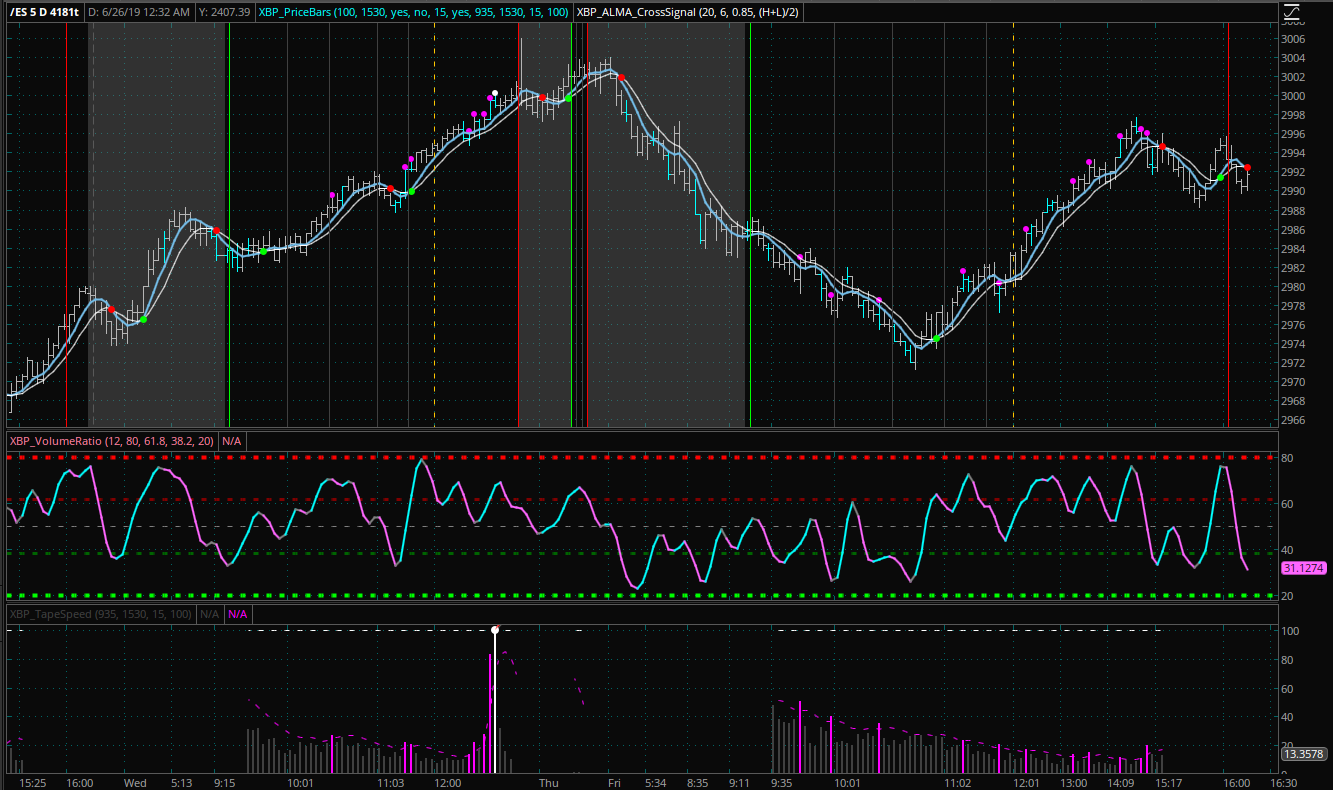1333x790 pixels.
Task: Click the /ES 5 D 4181t symbol label
Action: [x=41, y=12]
